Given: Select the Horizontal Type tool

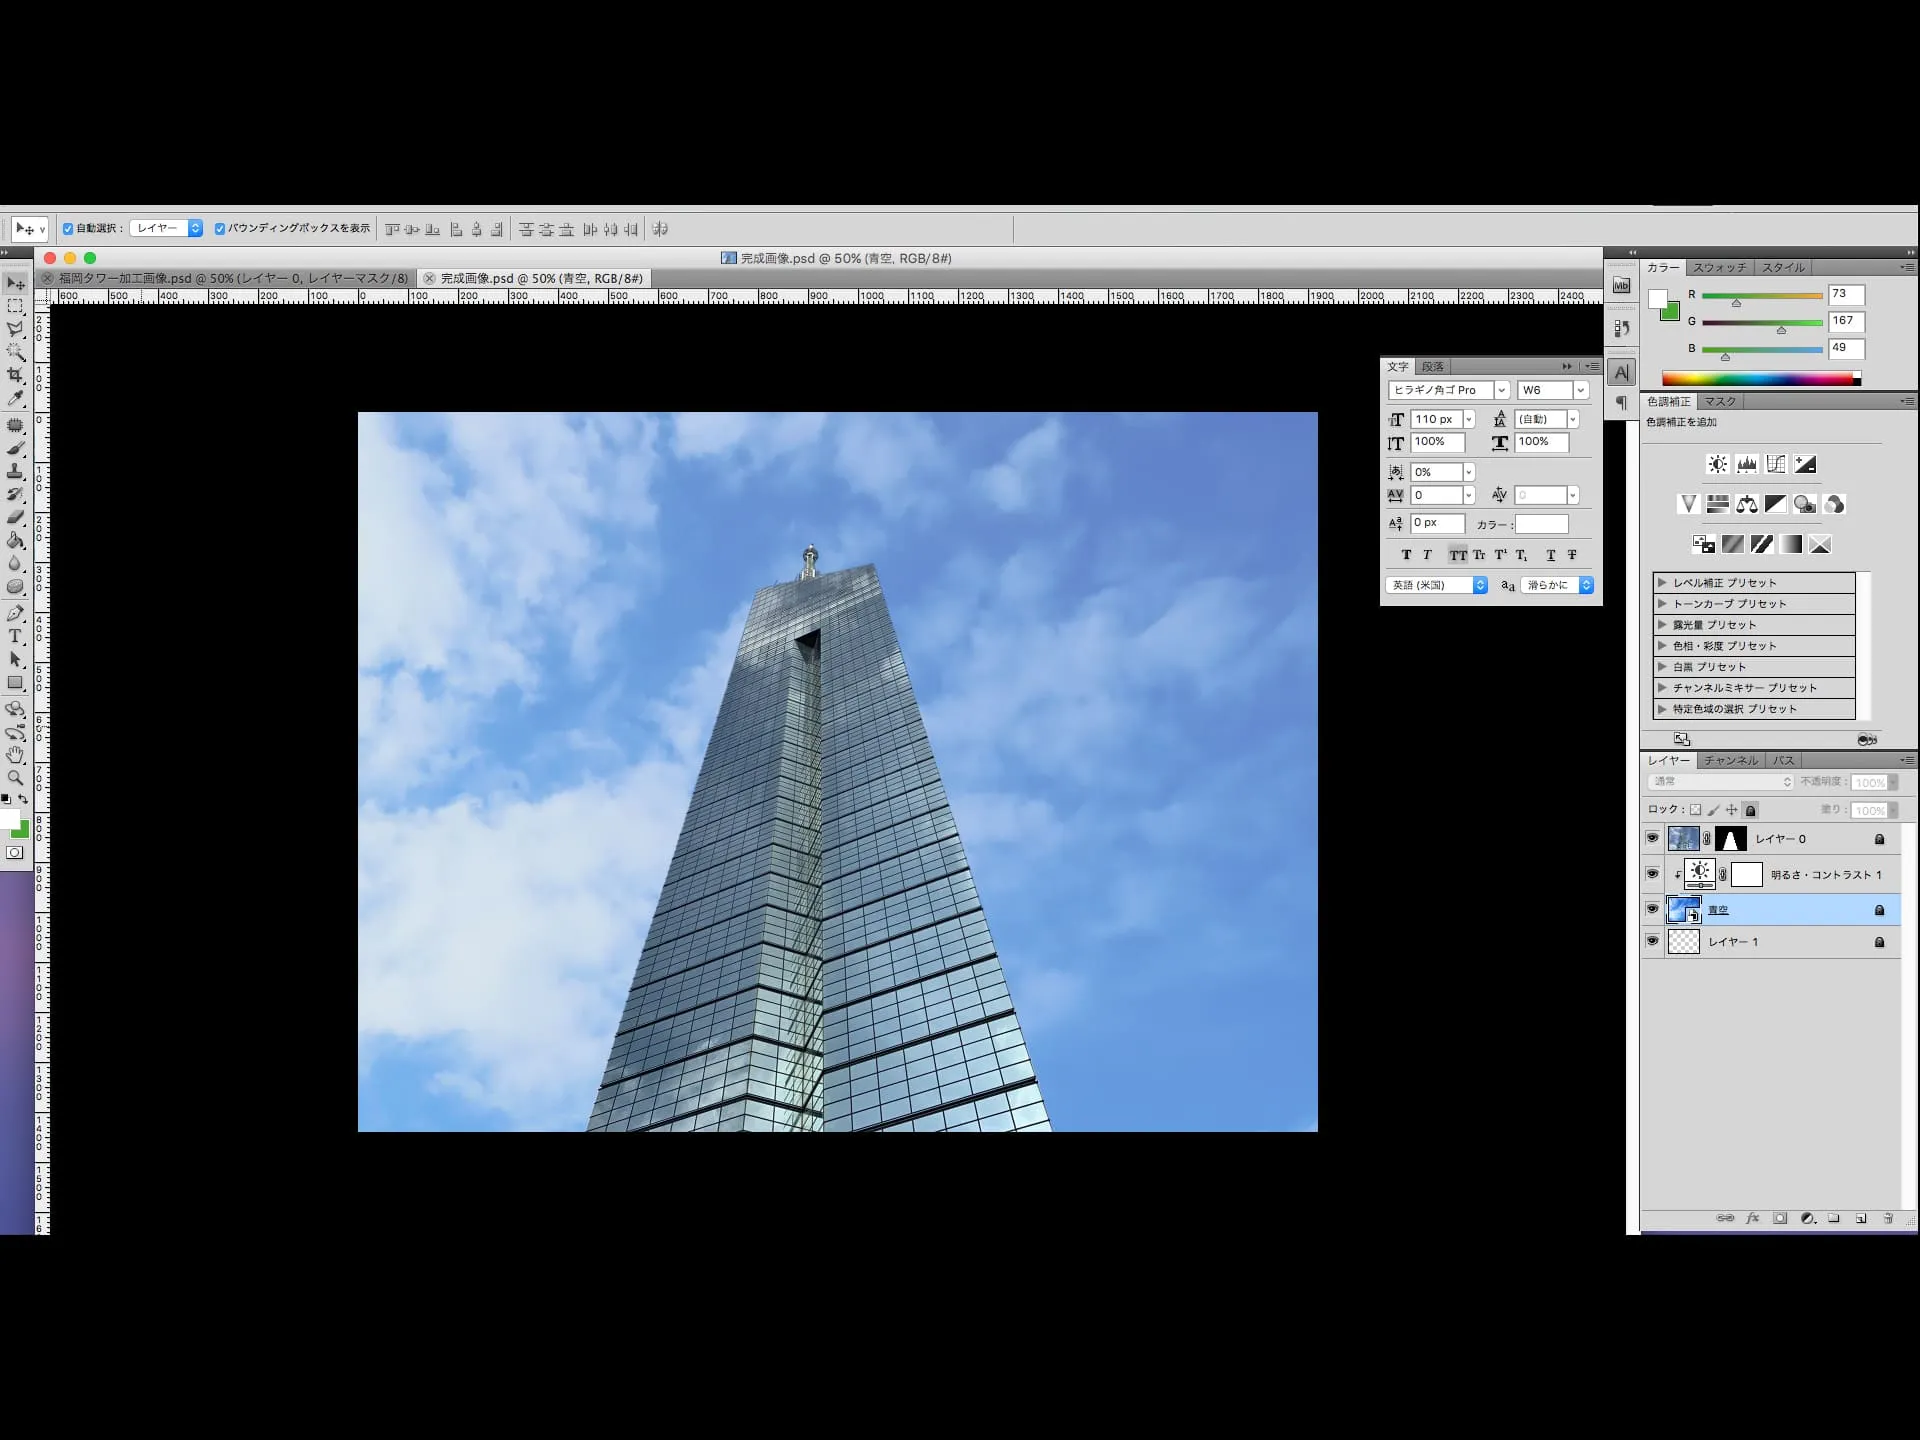Looking at the screenshot, I should pyautogui.click(x=15, y=636).
